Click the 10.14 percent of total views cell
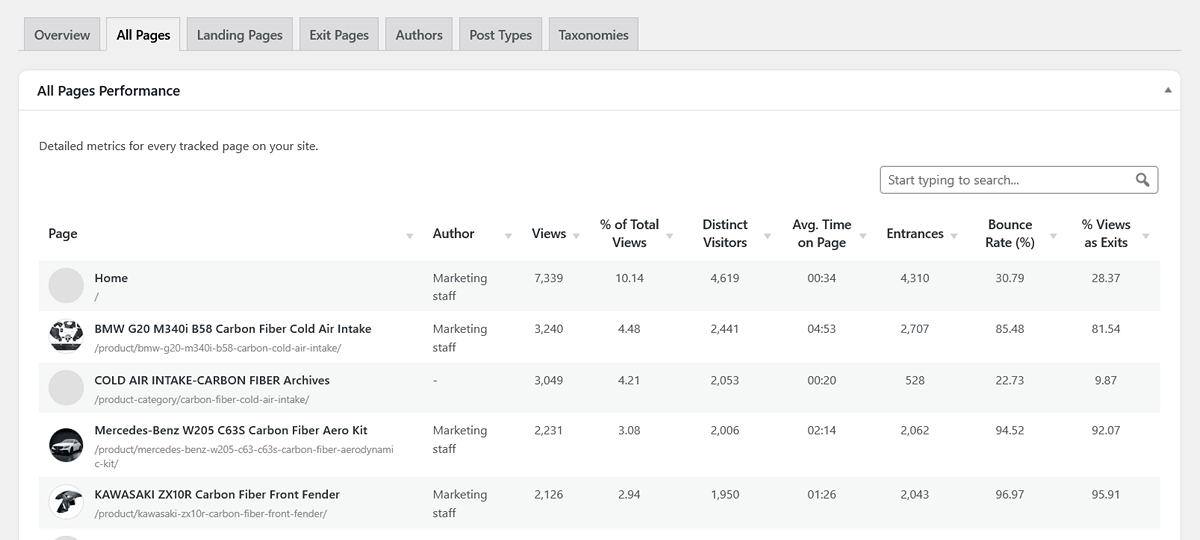The width and height of the screenshot is (1200, 540). [x=630, y=278]
